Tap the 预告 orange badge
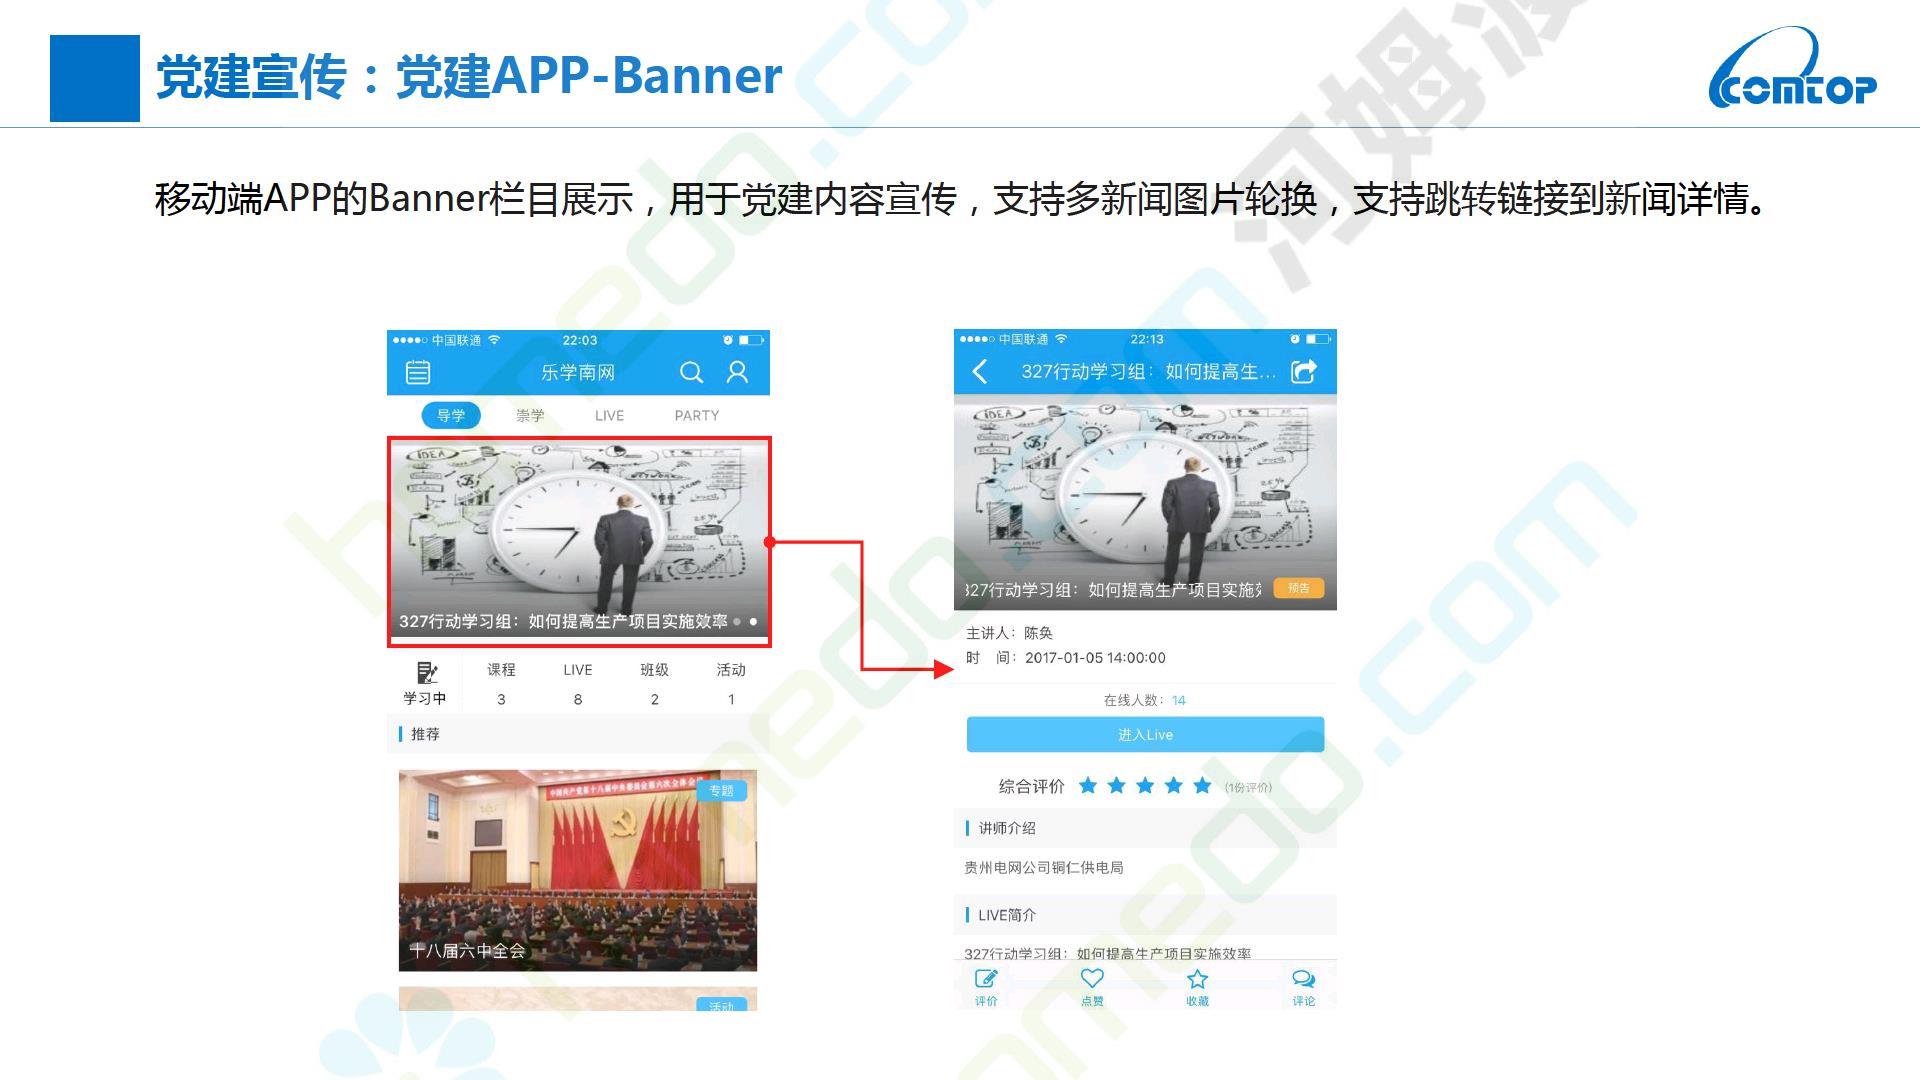The width and height of the screenshot is (1920, 1080). coord(1298,588)
